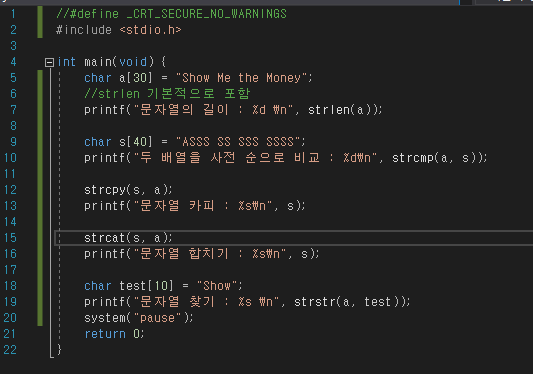533x374 pixels.
Task: Click strcmp(a, s) call
Action: point(436,158)
